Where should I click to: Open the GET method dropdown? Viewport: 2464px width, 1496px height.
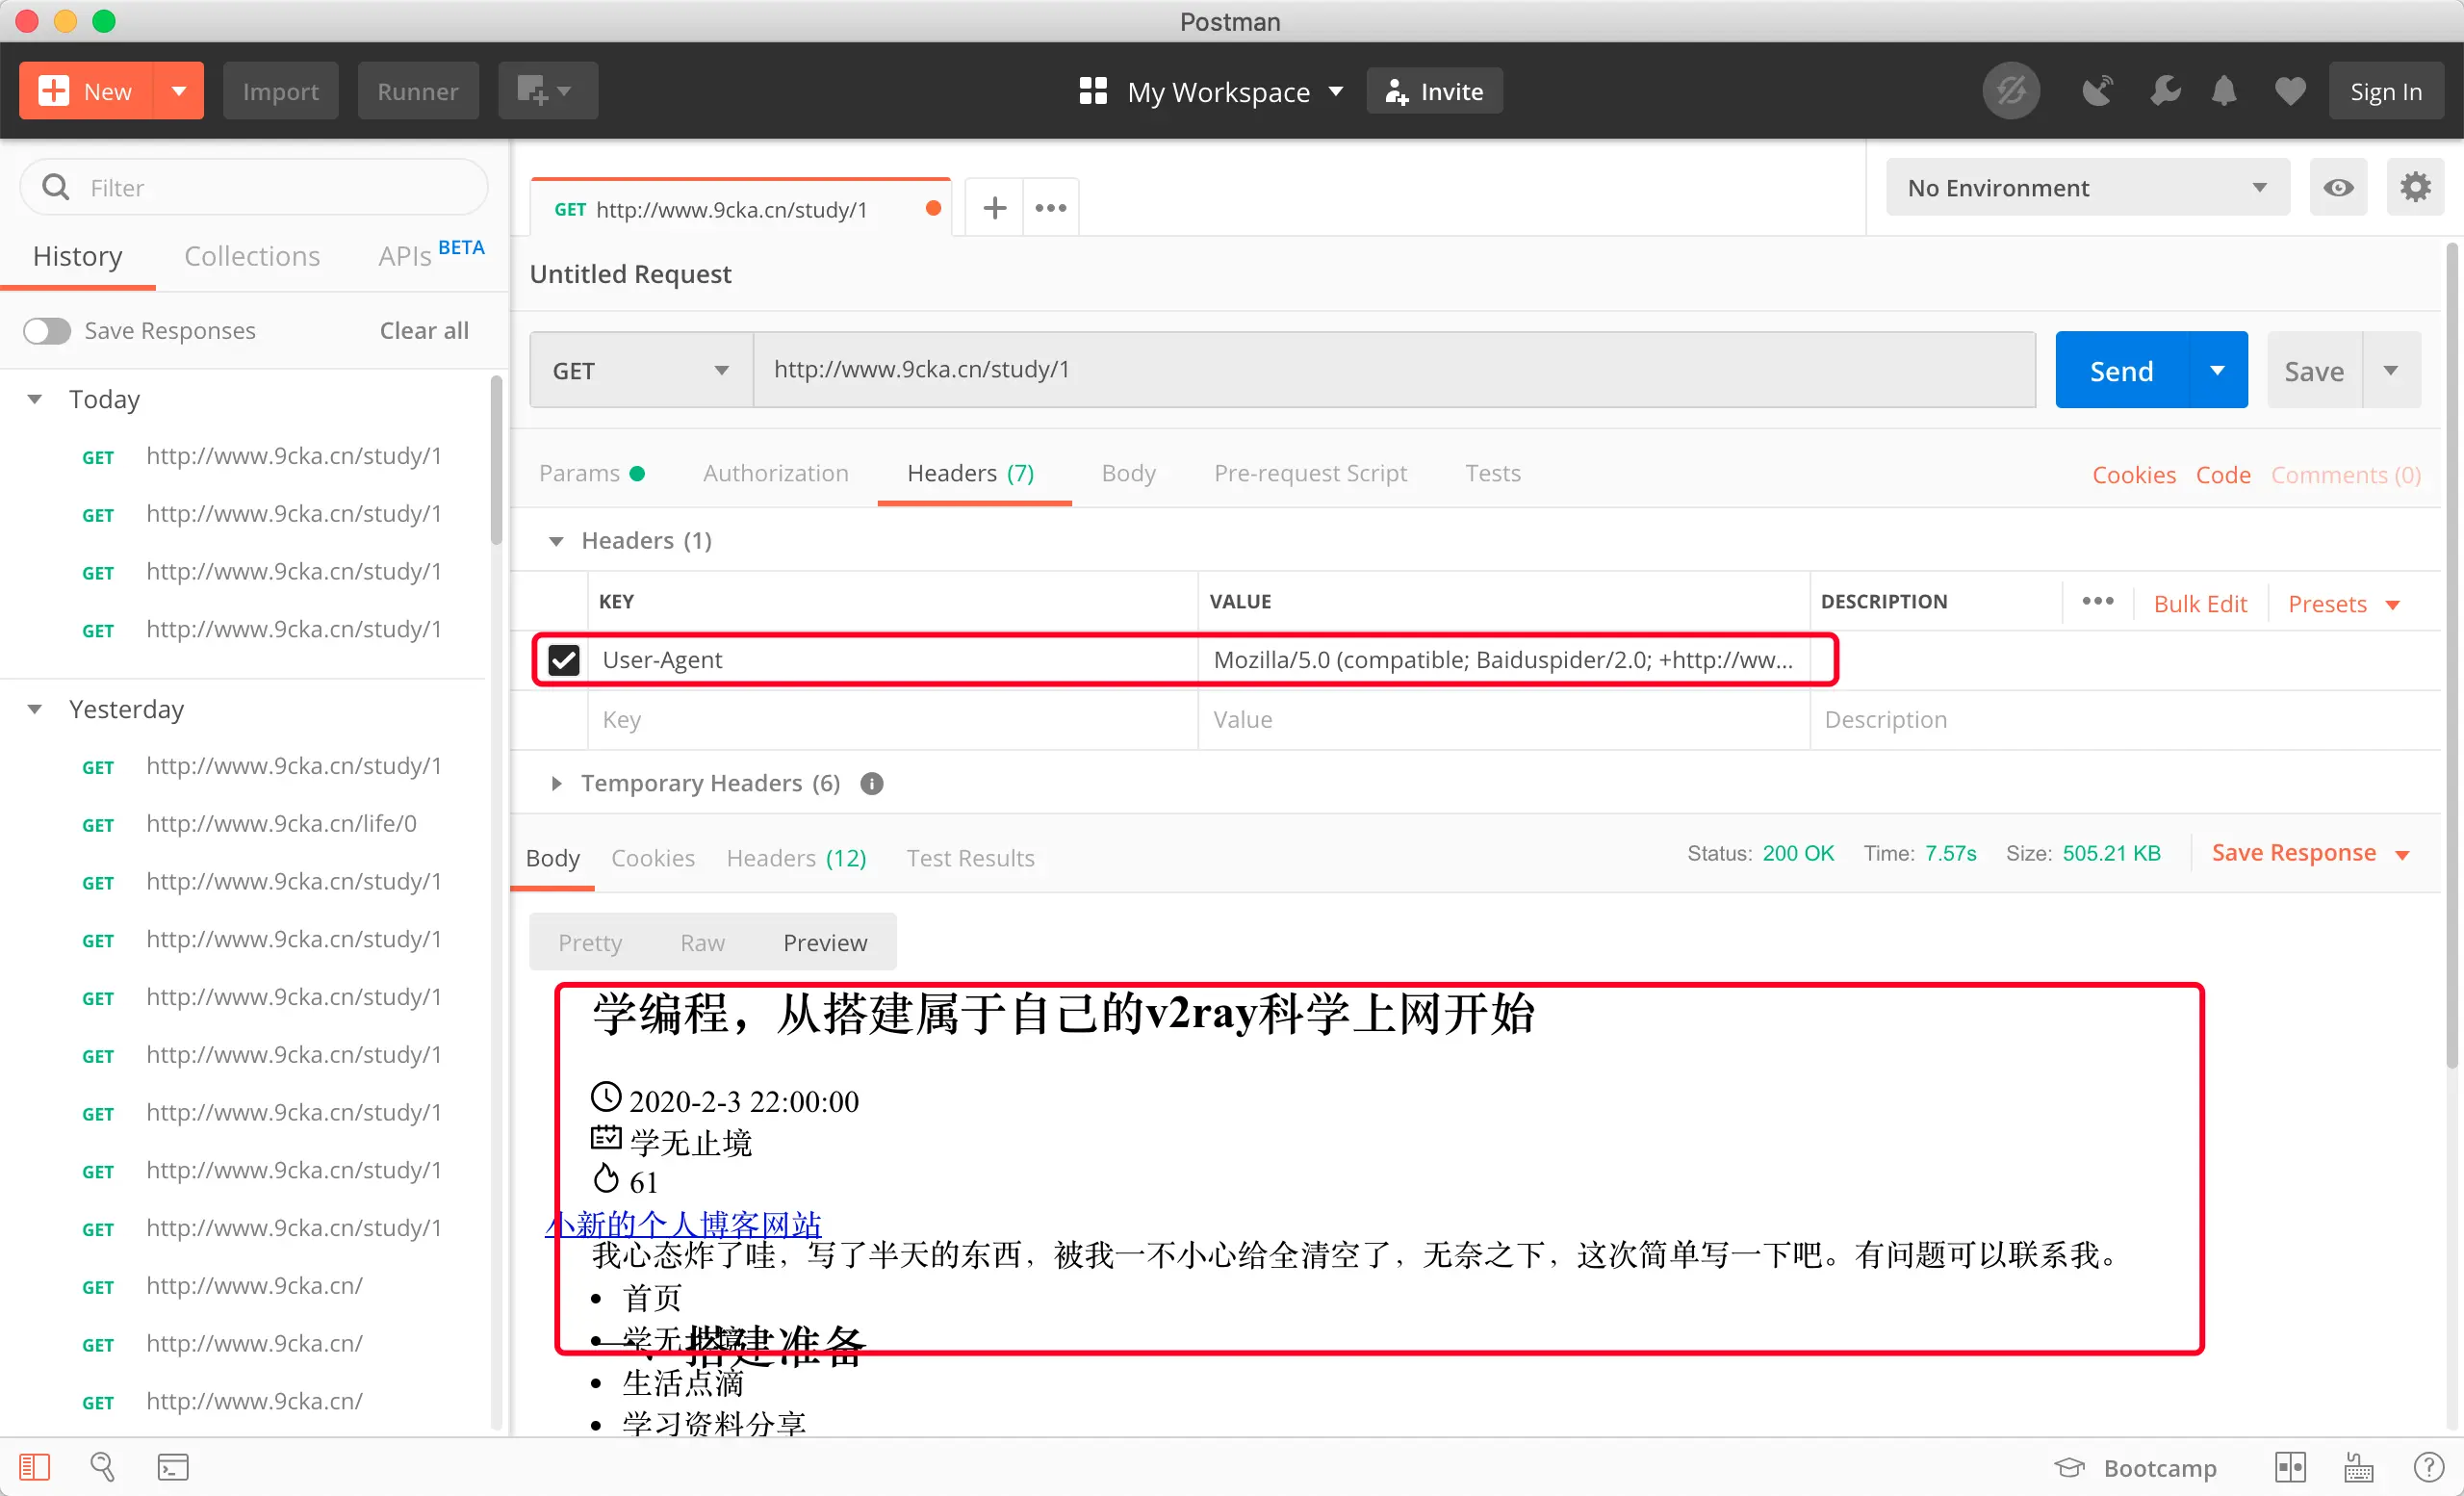click(x=640, y=371)
